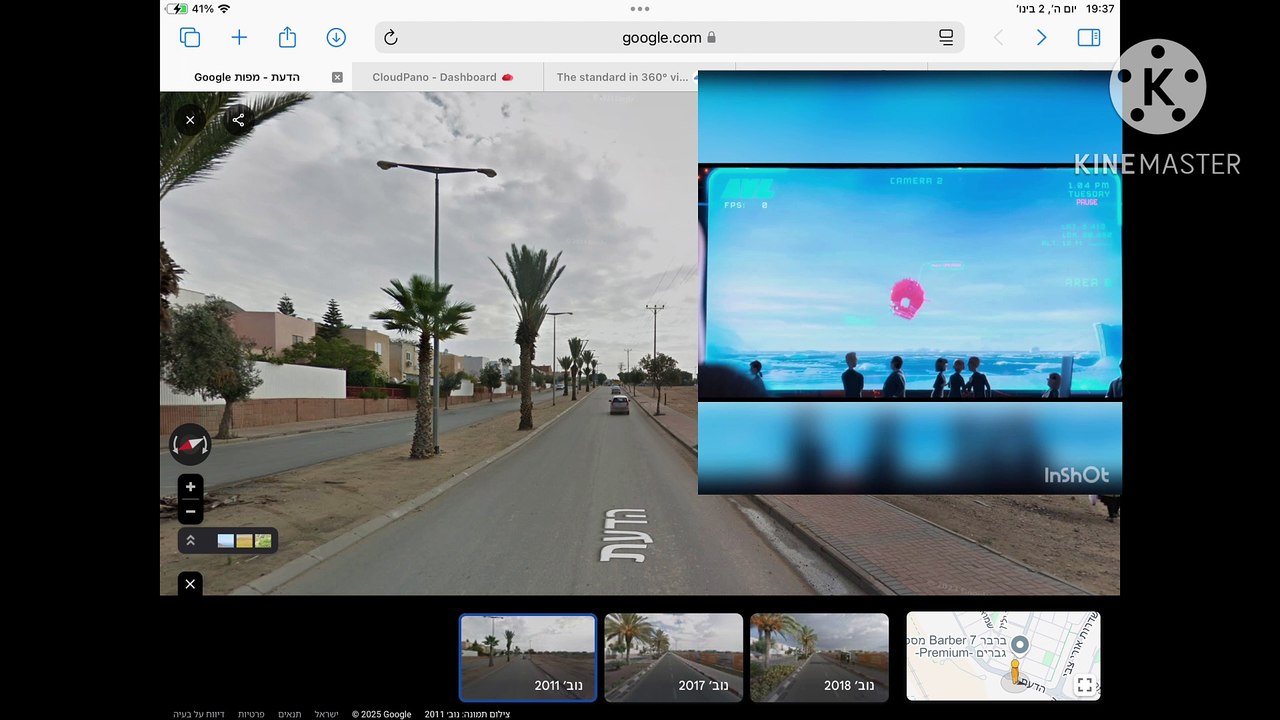Open the Safari downloads icon
1280x720 pixels.
pyautogui.click(x=336, y=37)
